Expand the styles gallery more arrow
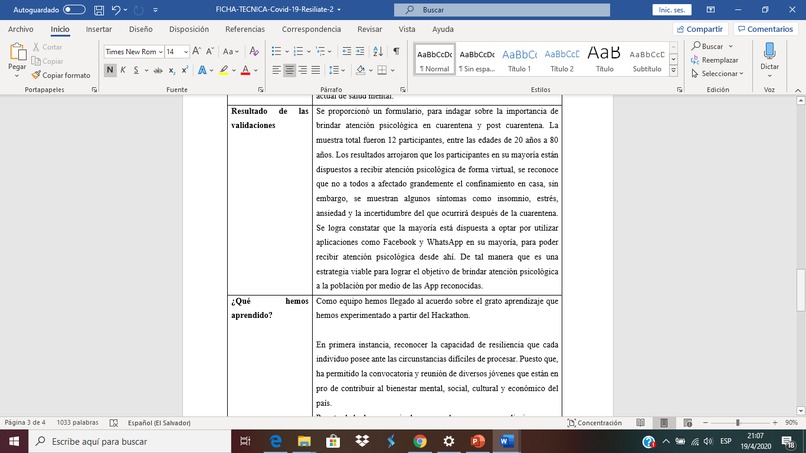The image size is (806, 453). [673, 70]
